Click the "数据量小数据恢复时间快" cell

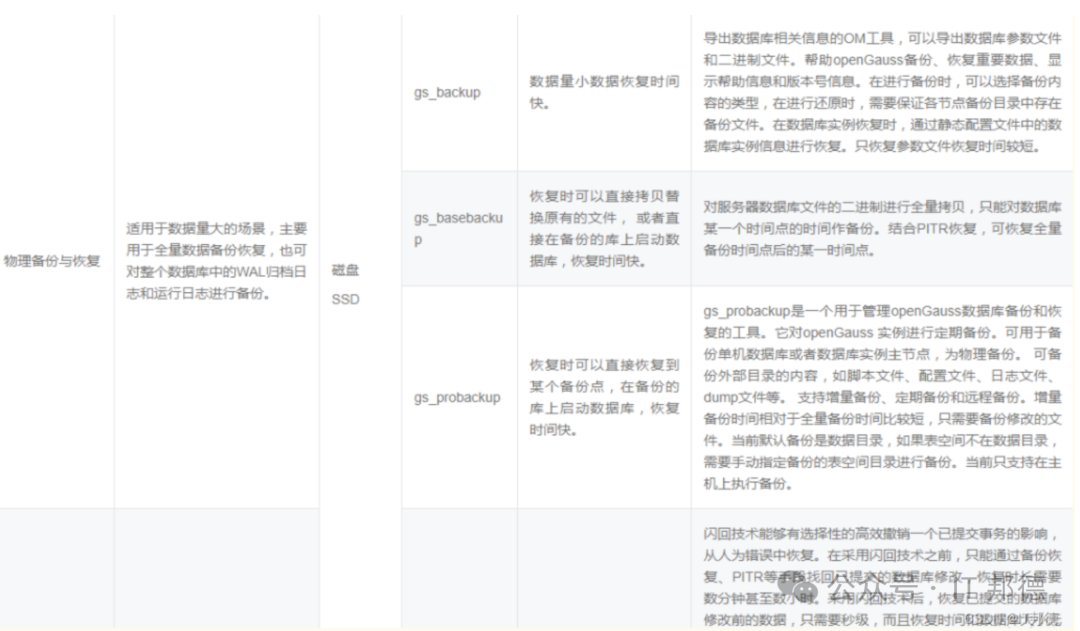click(604, 92)
